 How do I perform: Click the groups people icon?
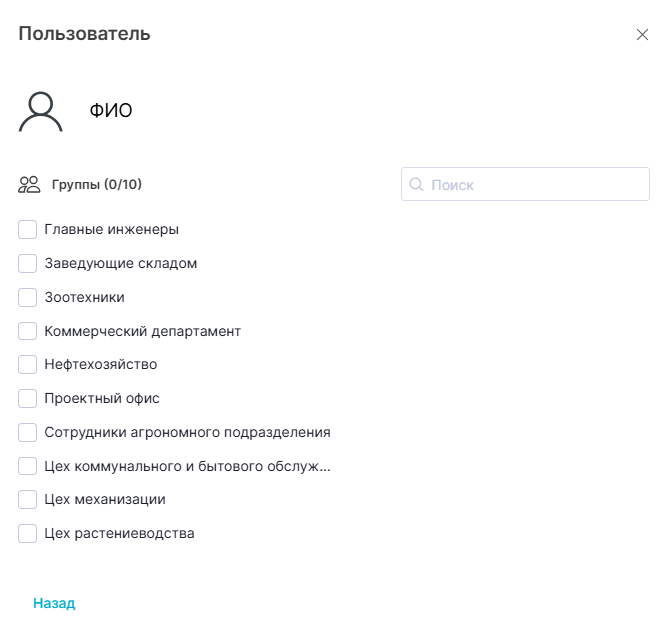(x=29, y=185)
